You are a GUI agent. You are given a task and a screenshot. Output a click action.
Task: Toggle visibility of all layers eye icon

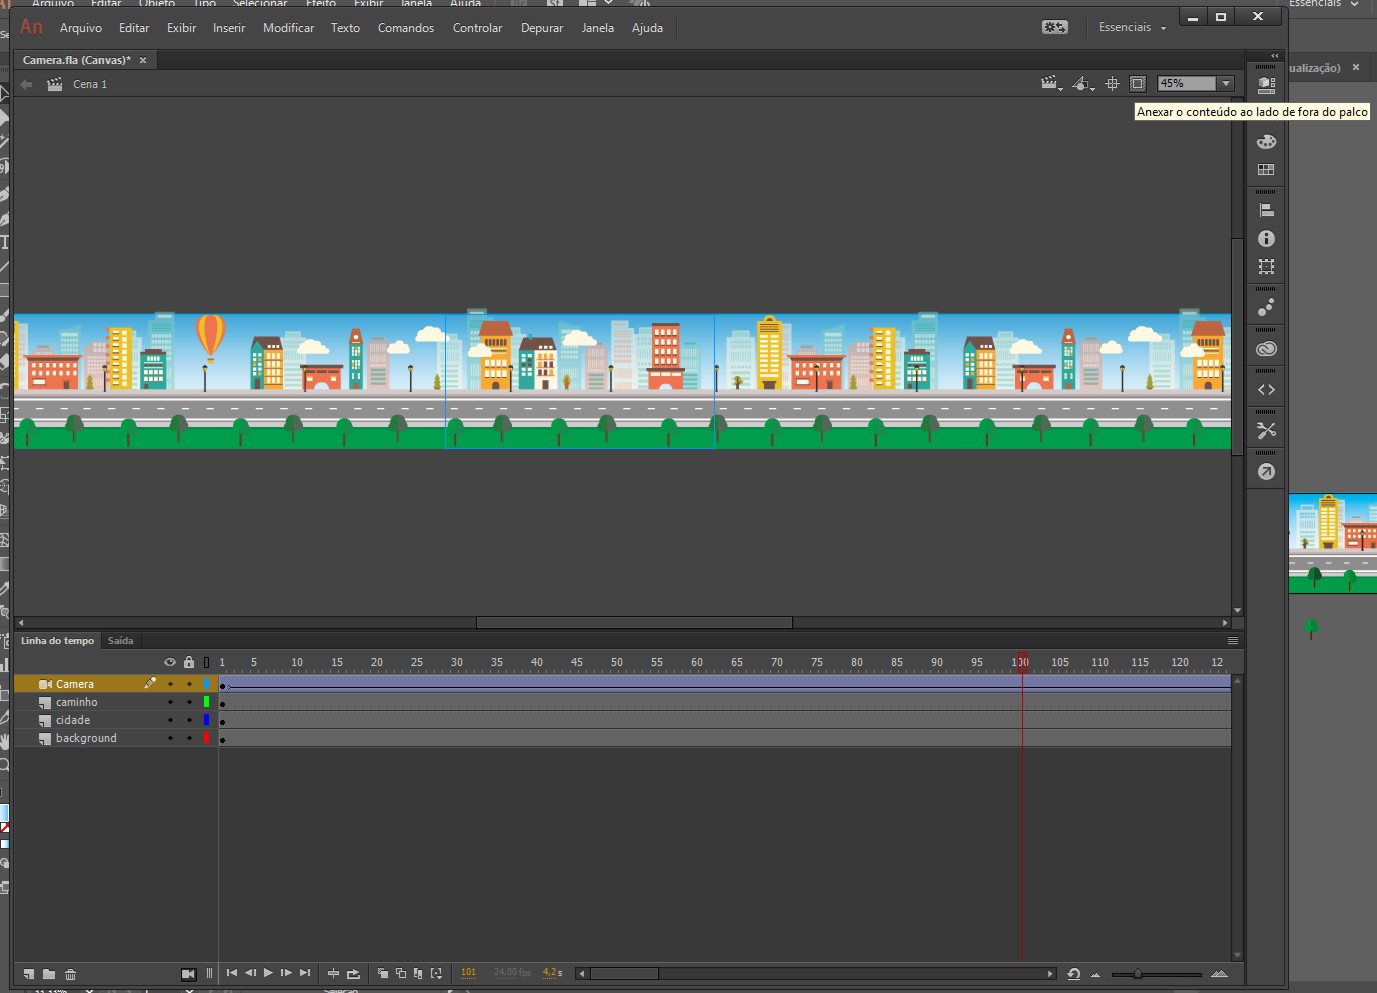click(x=170, y=662)
